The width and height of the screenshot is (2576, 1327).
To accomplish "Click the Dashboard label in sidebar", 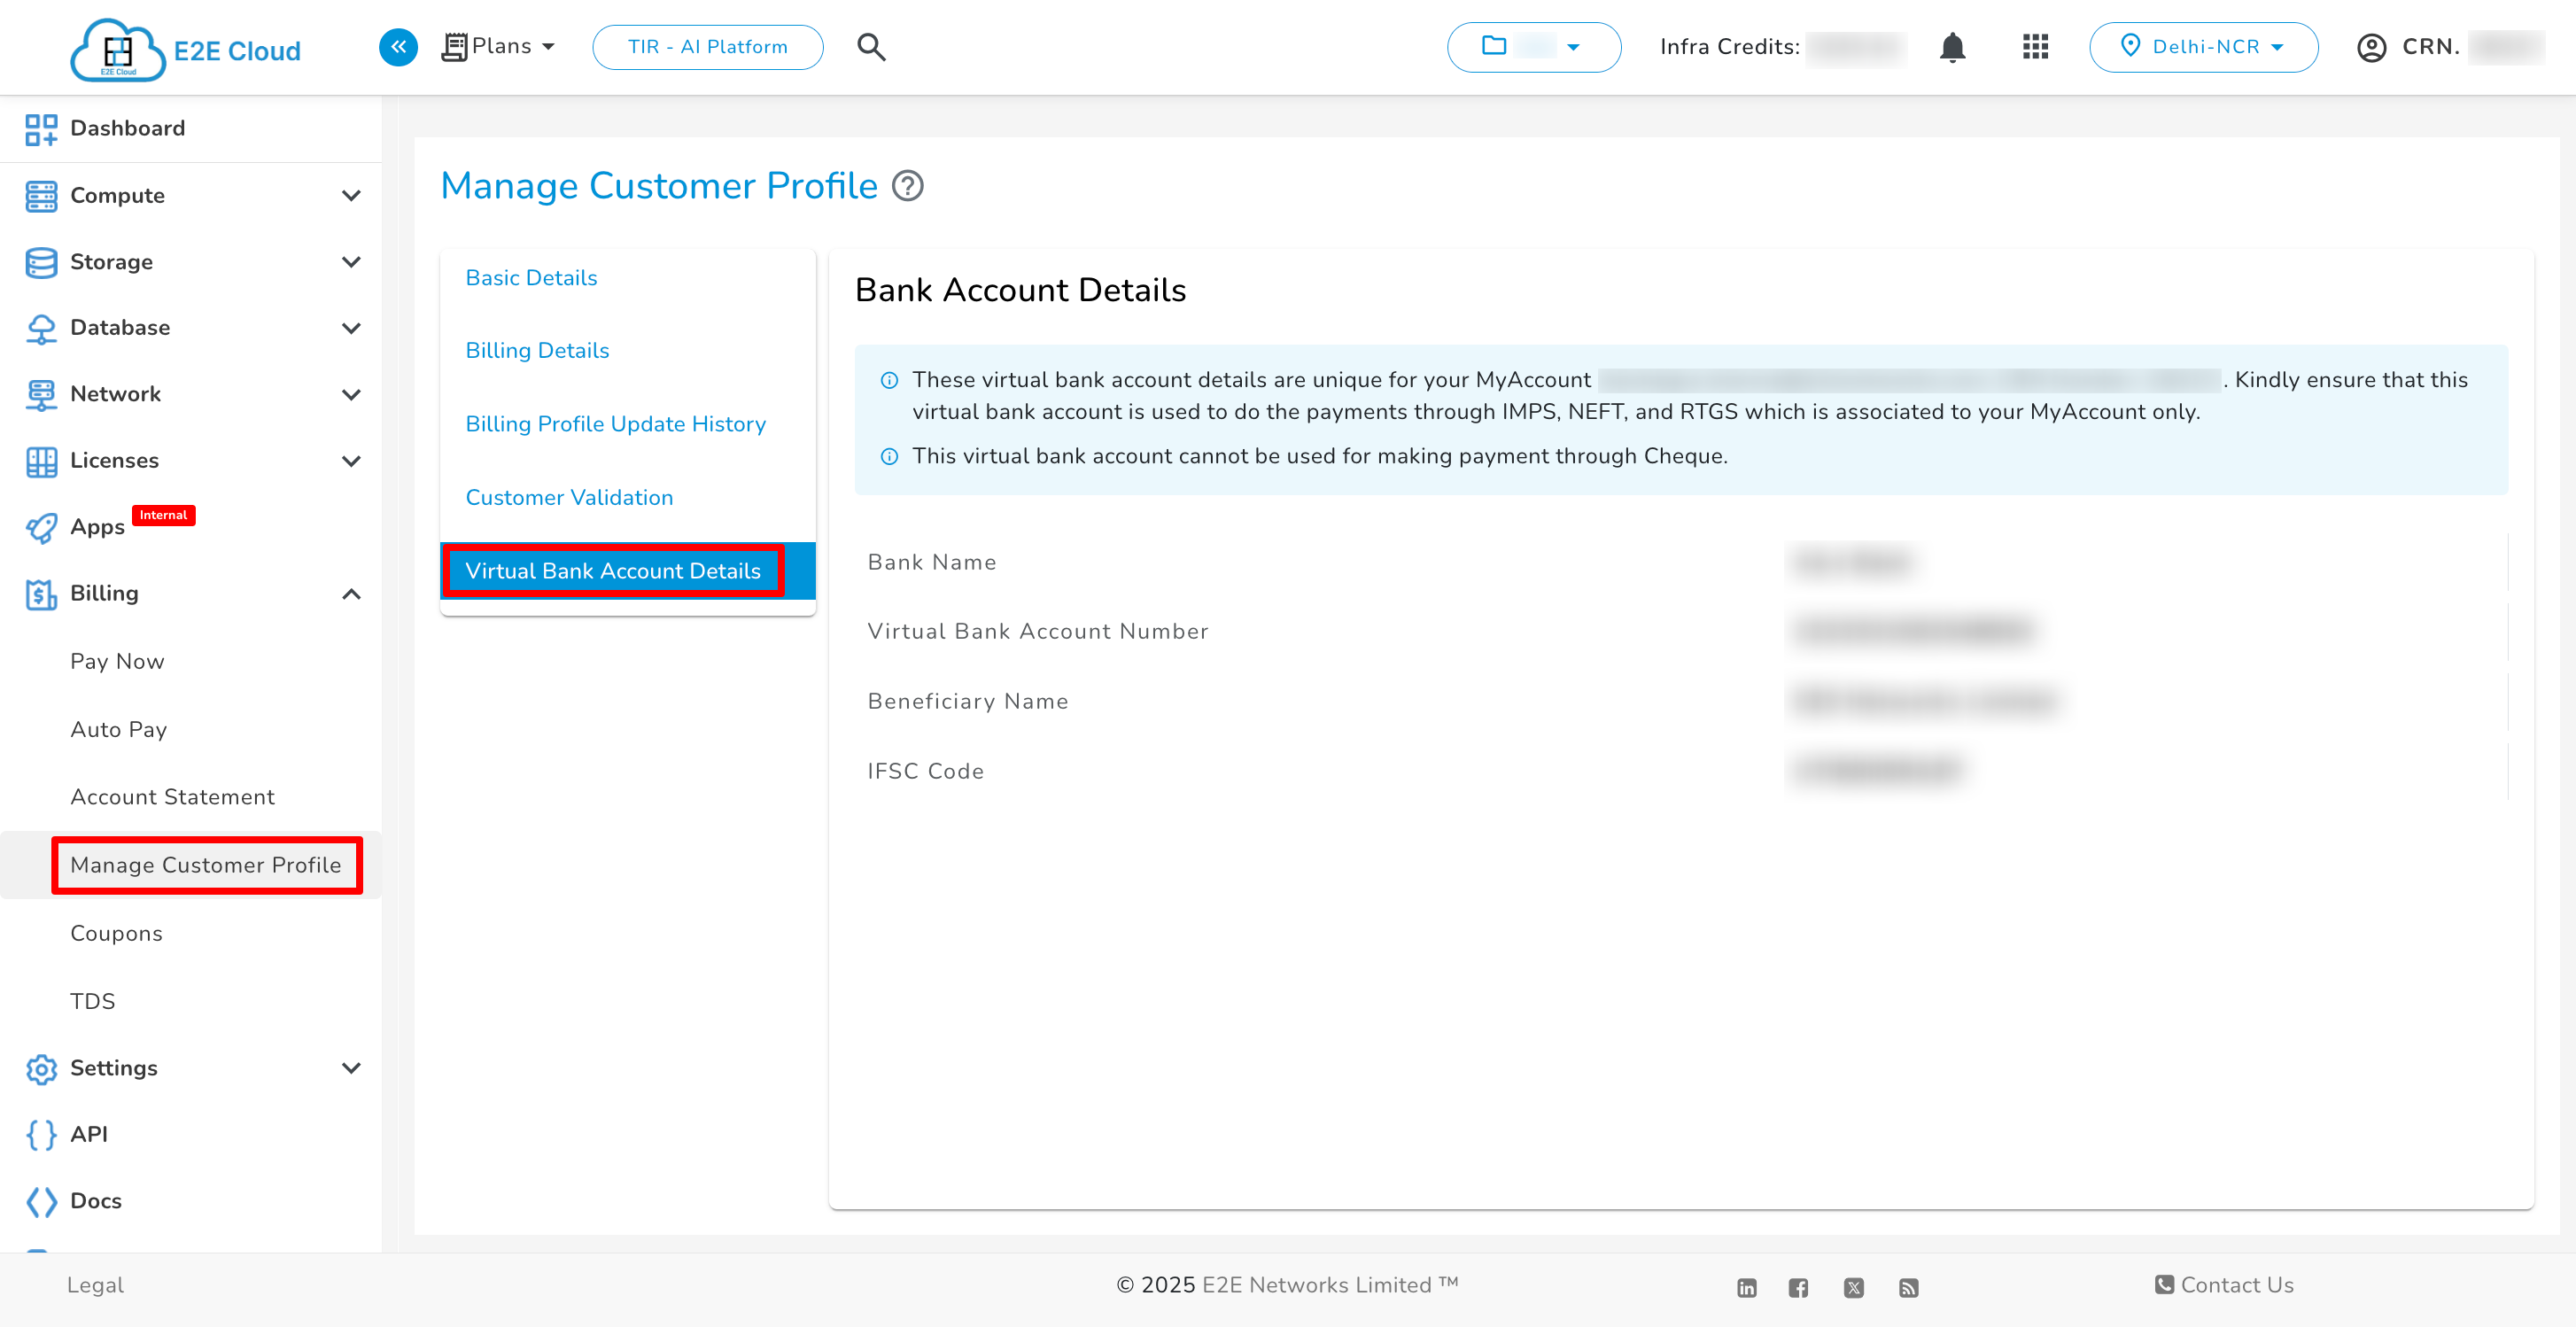I will point(127,129).
